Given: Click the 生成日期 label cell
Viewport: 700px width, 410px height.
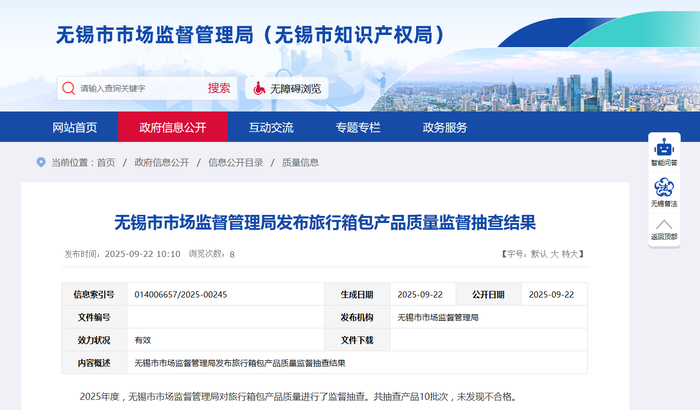Looking at the screenshot, I should (357, 294).
